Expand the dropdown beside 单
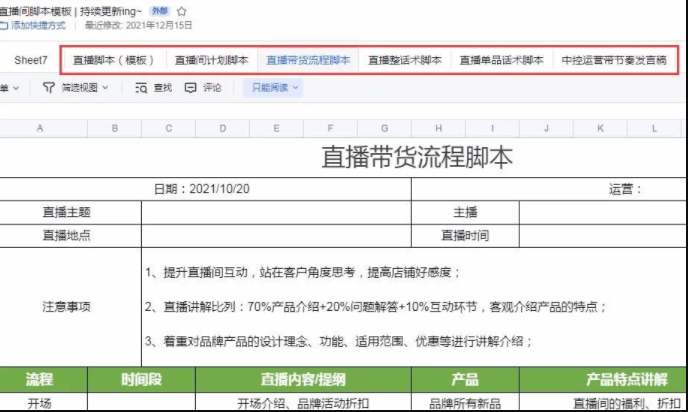The height and width of the screenshot is (412, 688). pos(16,88)
